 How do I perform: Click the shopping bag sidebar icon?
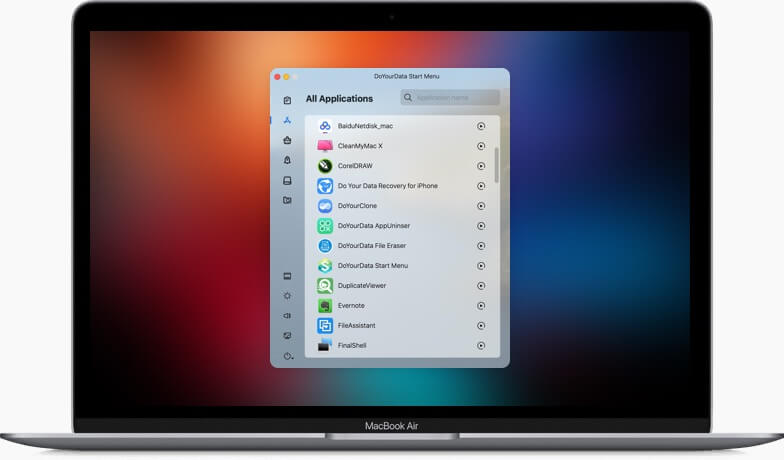click(287, 140)
